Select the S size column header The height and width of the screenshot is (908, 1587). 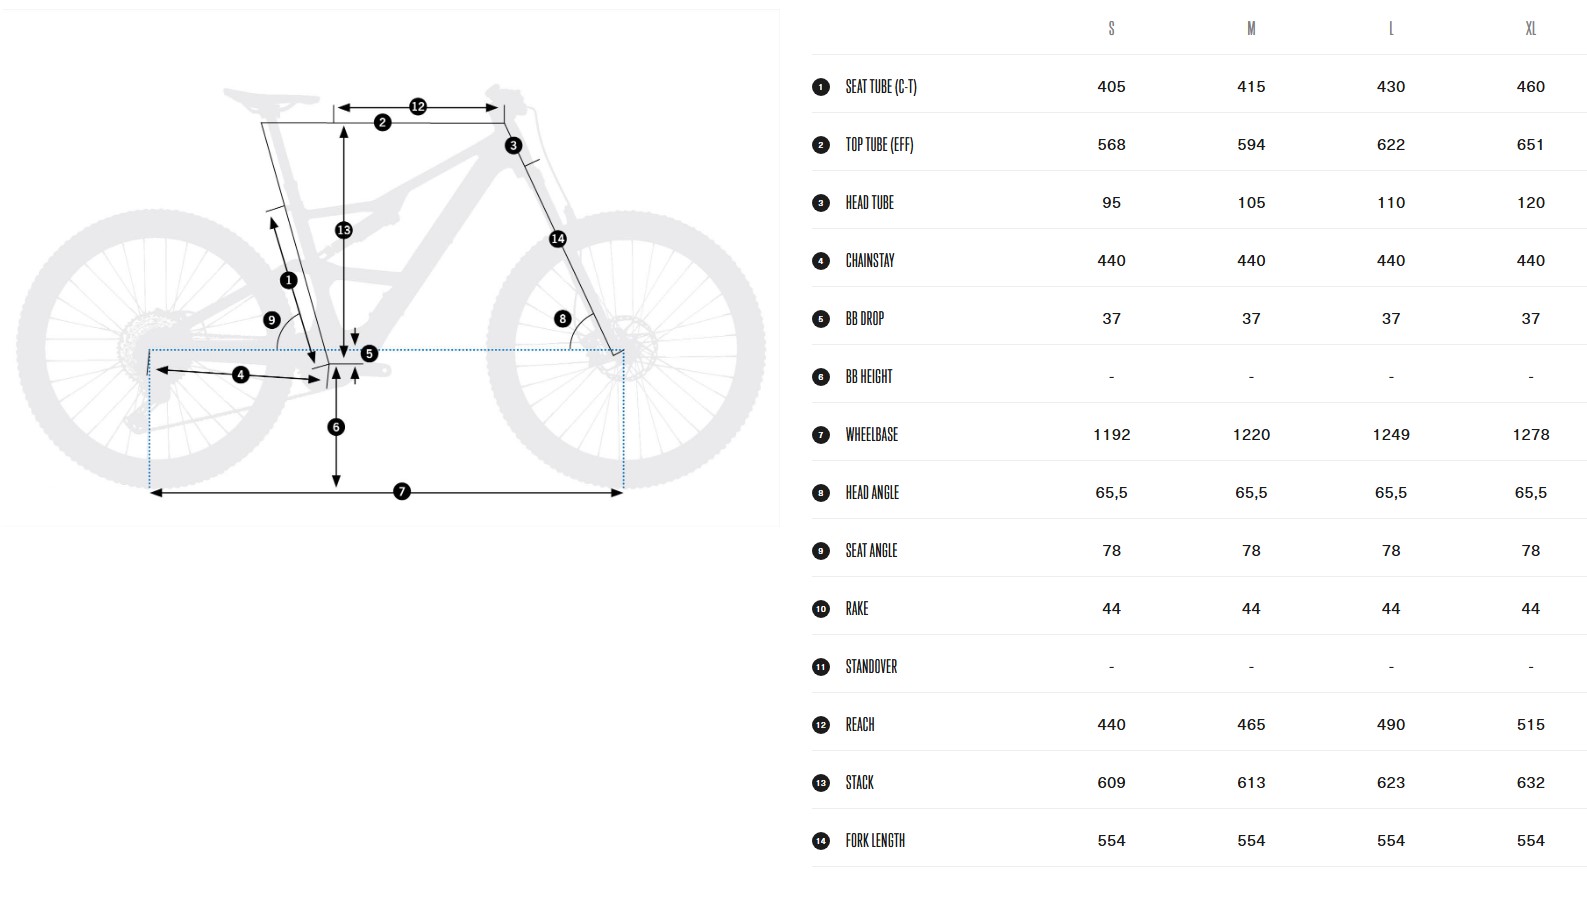click(1111, 29)
